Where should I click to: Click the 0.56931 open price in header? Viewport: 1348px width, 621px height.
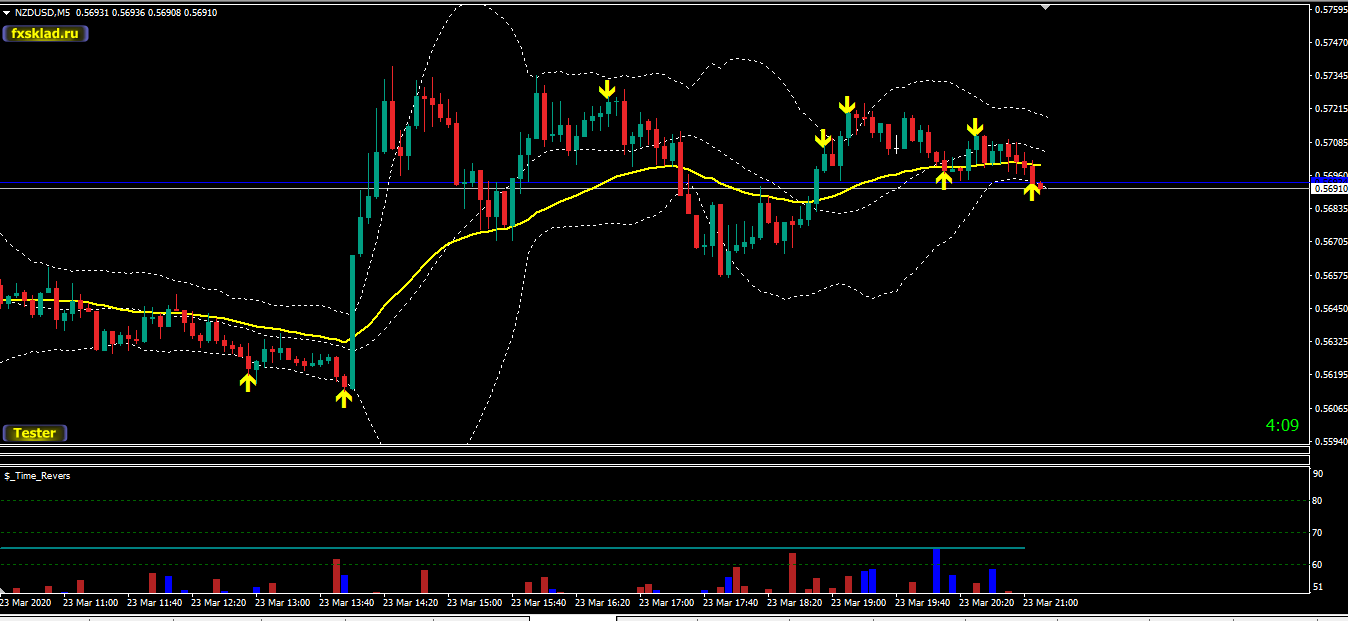(92, 13)
